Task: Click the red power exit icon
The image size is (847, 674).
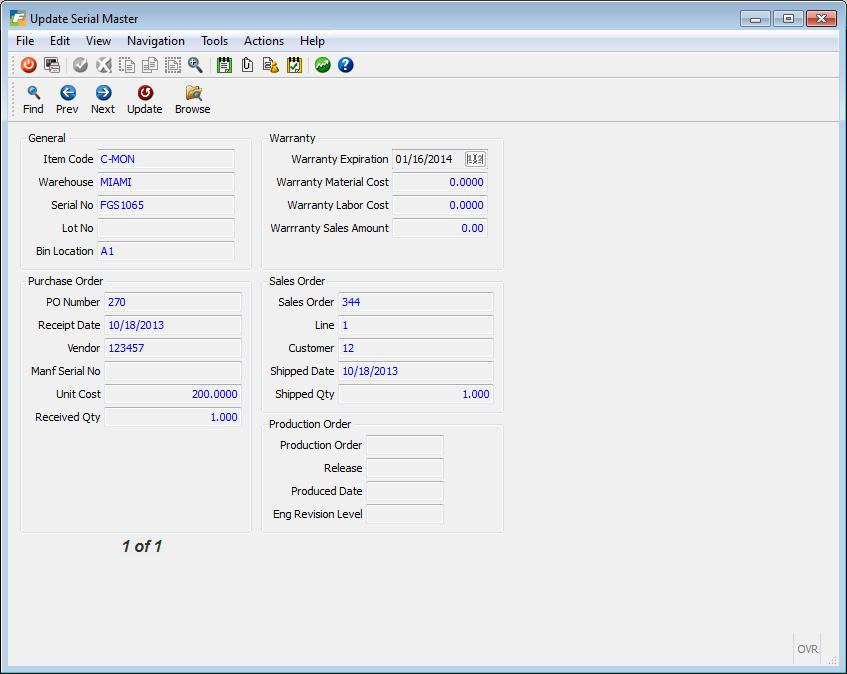Action: [28, 65]
